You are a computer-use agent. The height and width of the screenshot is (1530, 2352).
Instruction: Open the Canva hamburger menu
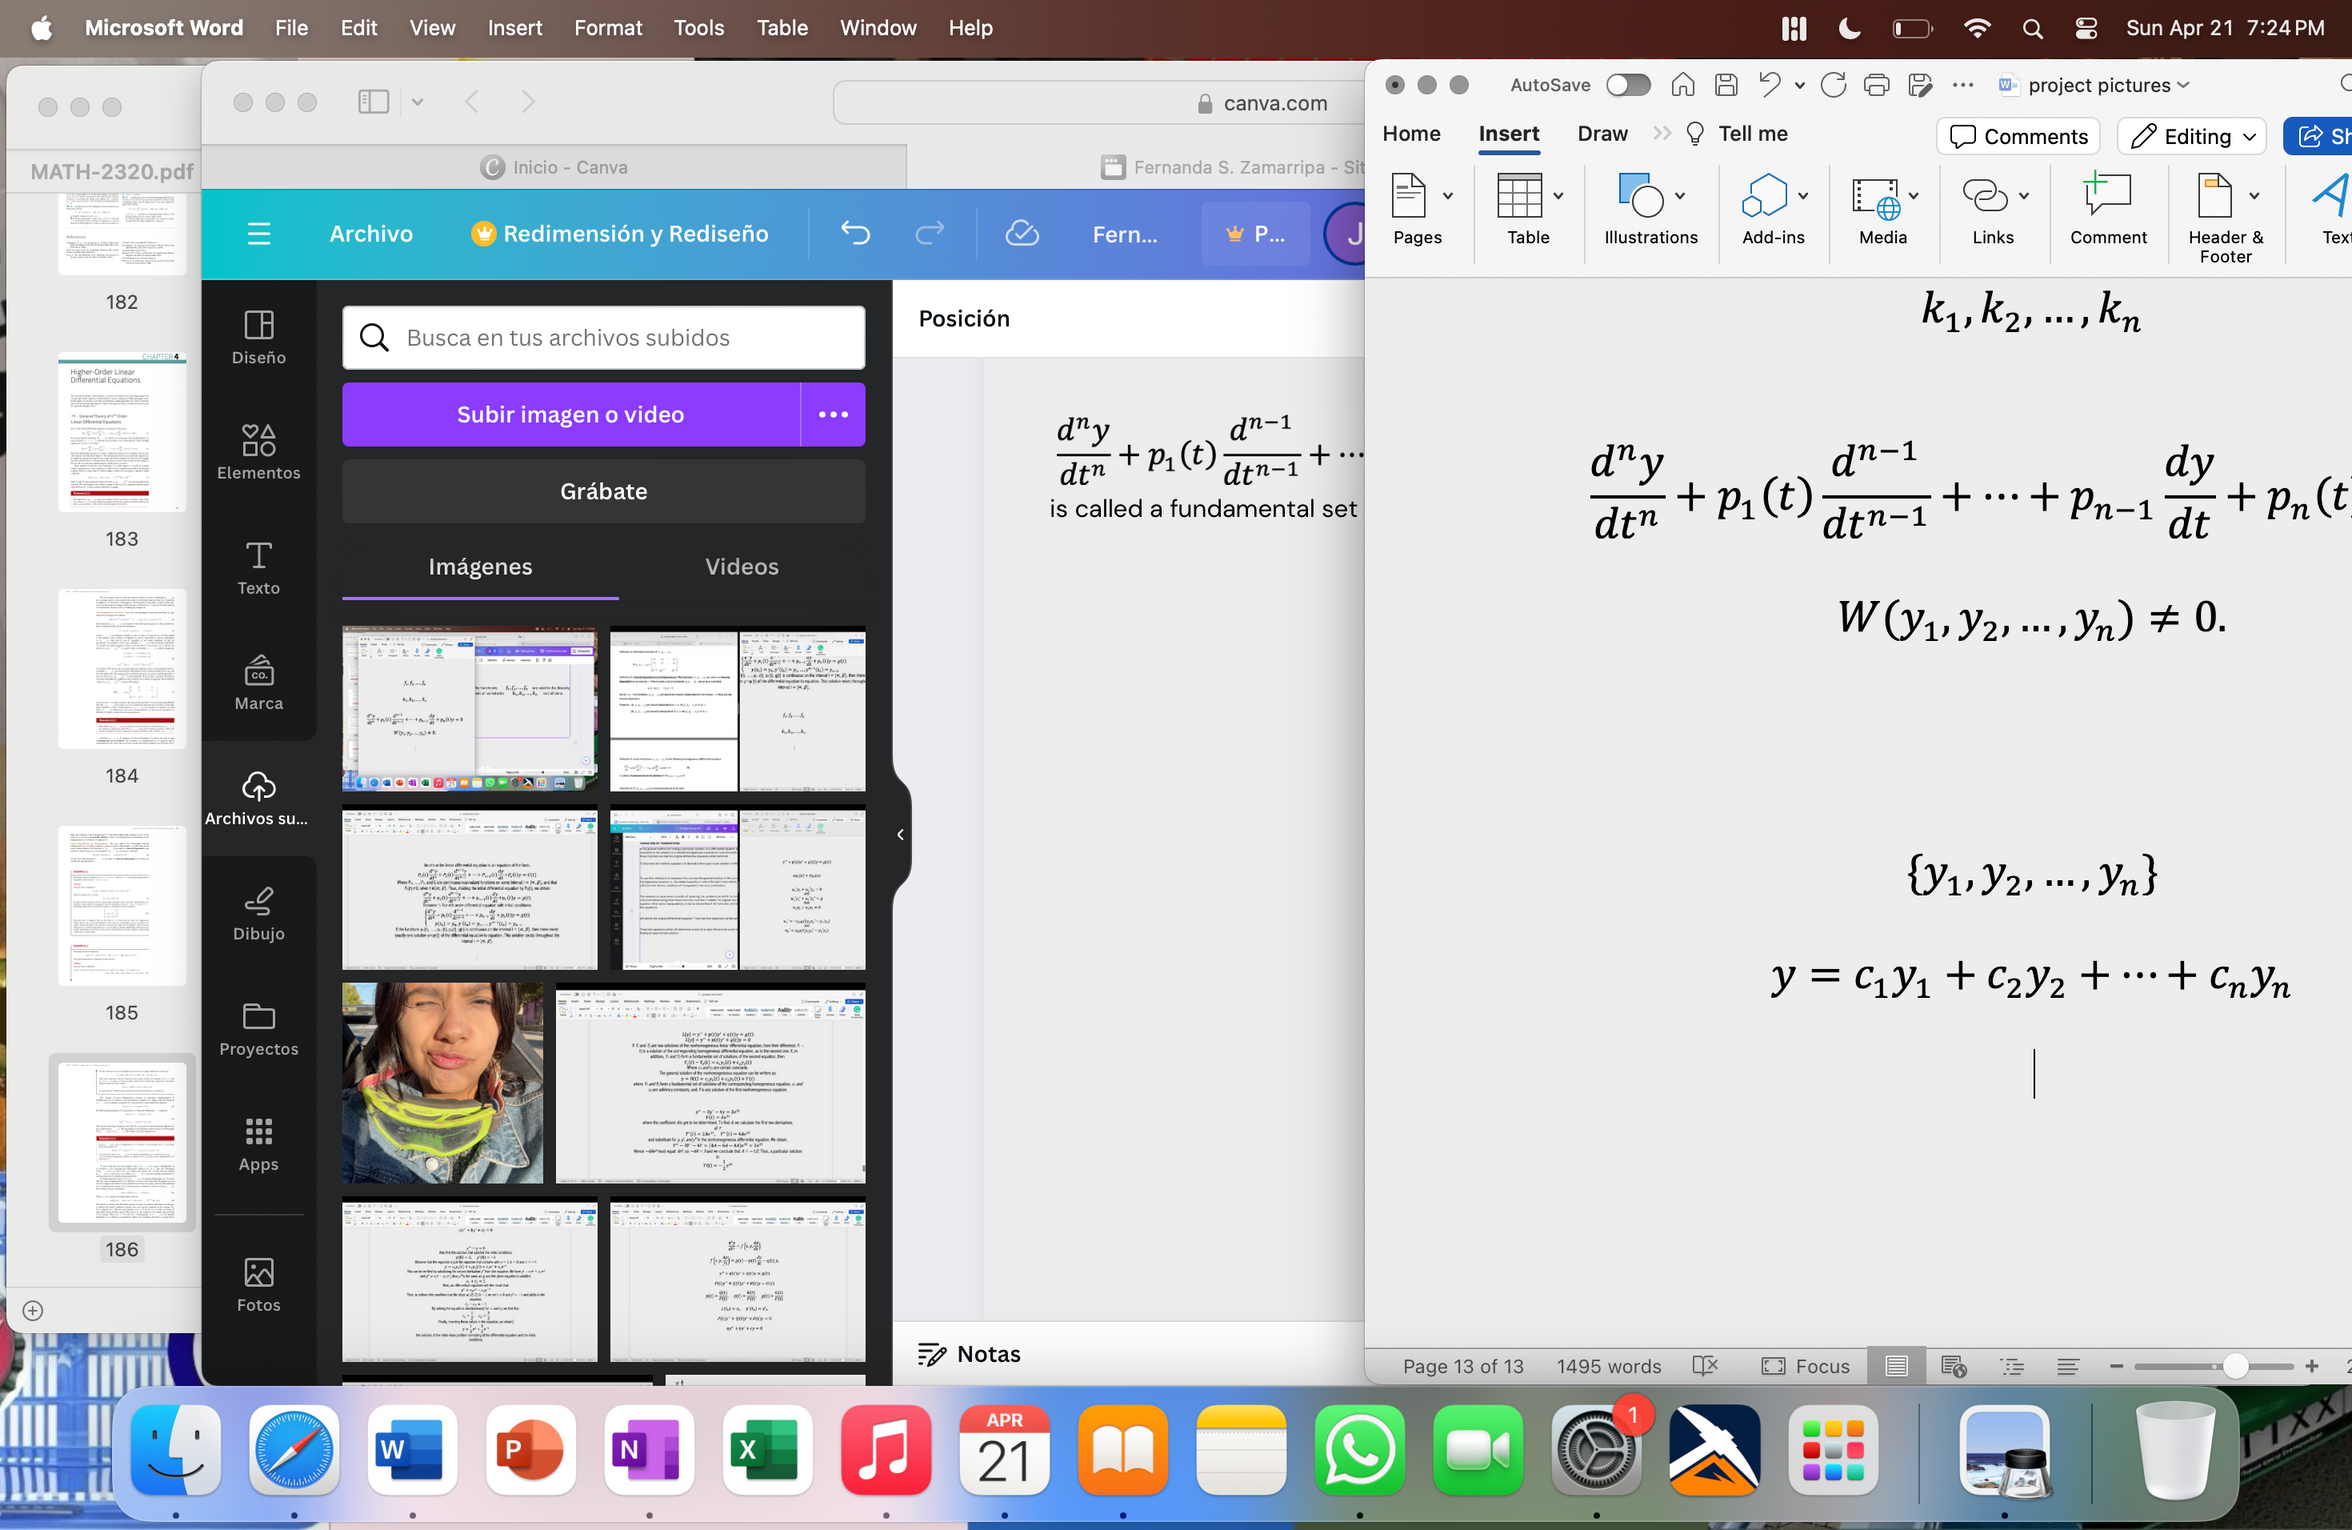[259, 233]
